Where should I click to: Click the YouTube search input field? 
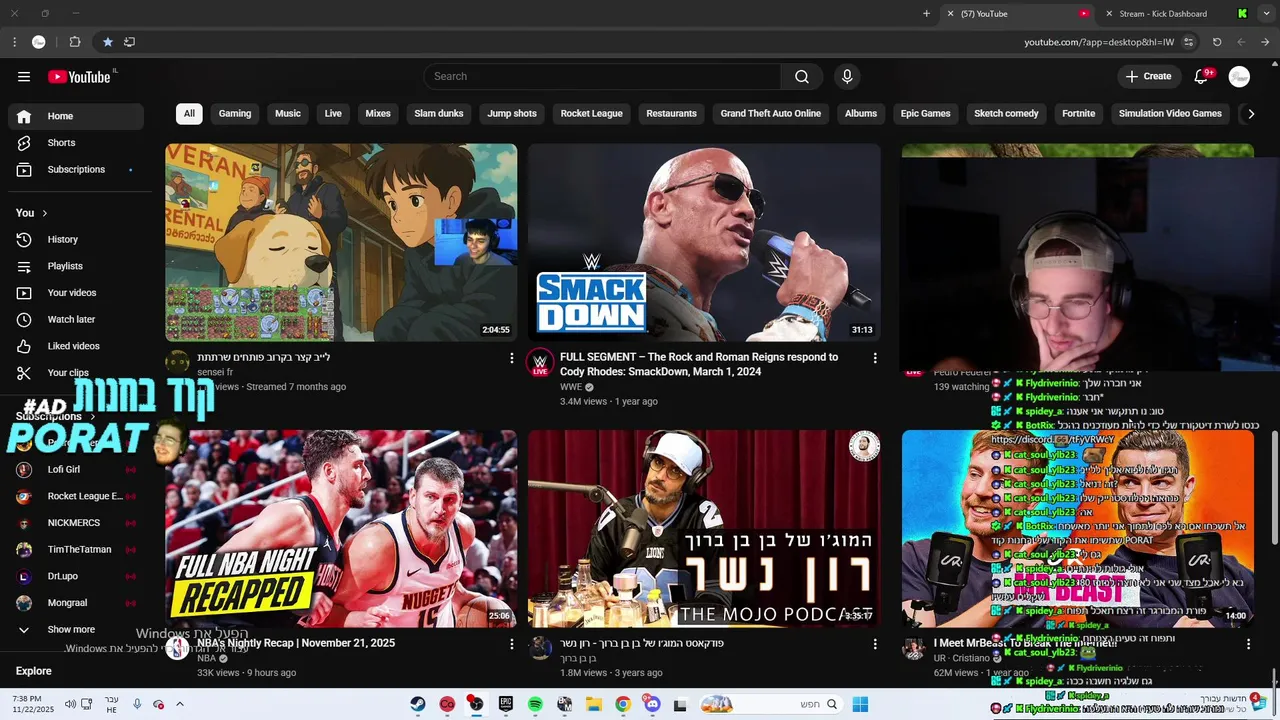coord(602,77)
